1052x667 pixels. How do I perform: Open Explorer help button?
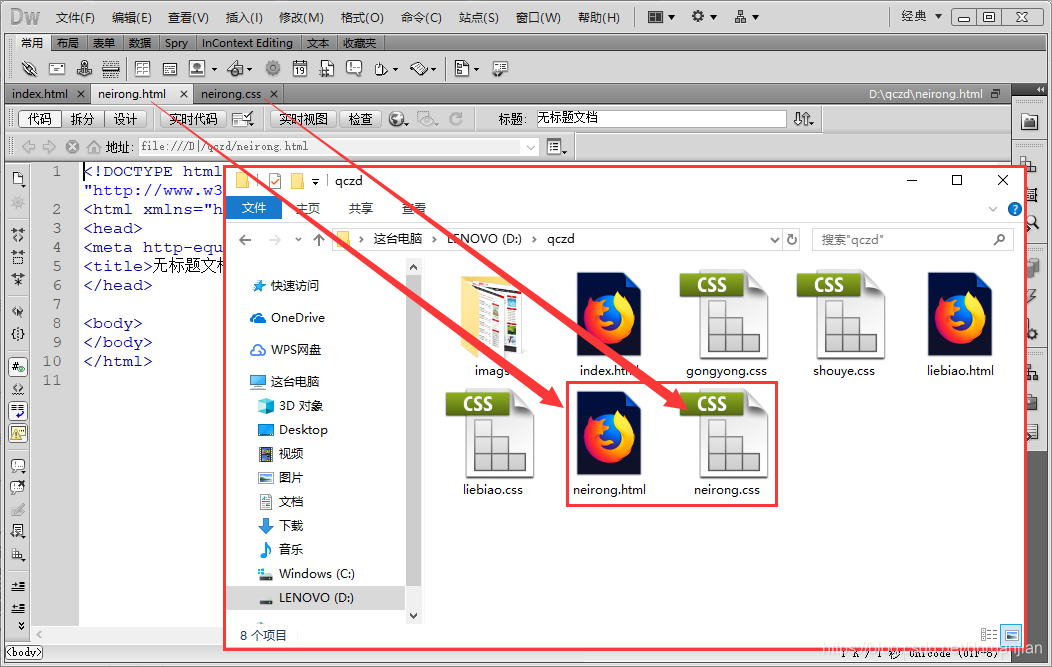point(1014,209)
